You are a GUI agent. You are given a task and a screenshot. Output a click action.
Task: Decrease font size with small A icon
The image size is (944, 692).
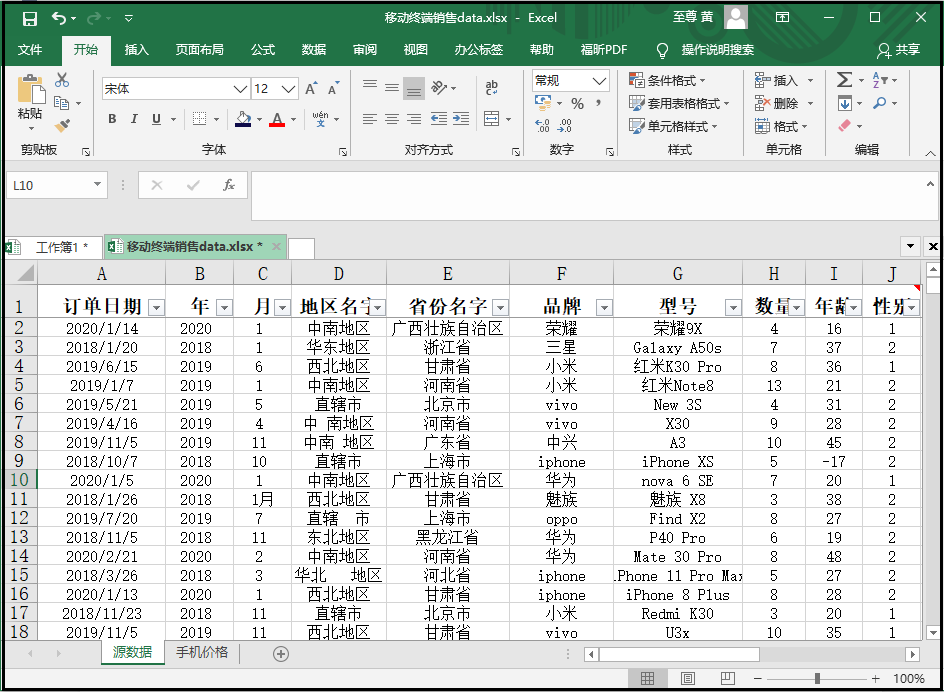333,89
